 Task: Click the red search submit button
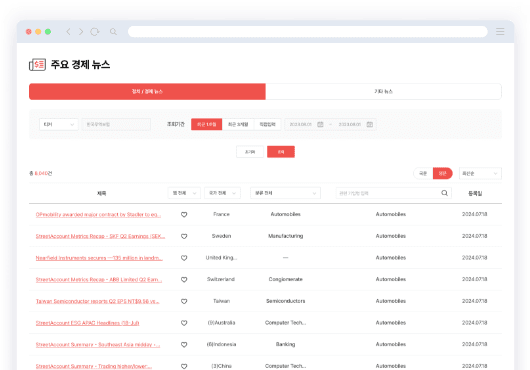pyautogui.click(x=281, y=152)
